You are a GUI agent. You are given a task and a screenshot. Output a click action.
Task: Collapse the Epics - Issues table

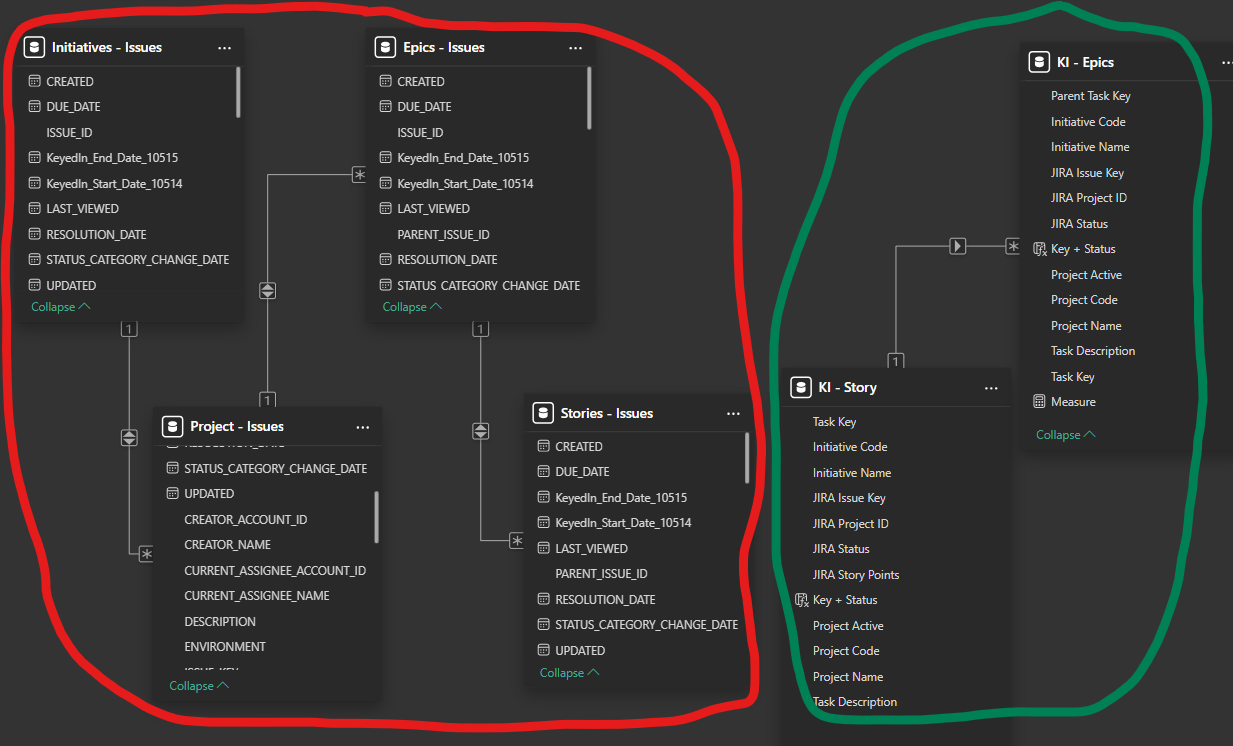pyautogui.click(x=412, y=307)
